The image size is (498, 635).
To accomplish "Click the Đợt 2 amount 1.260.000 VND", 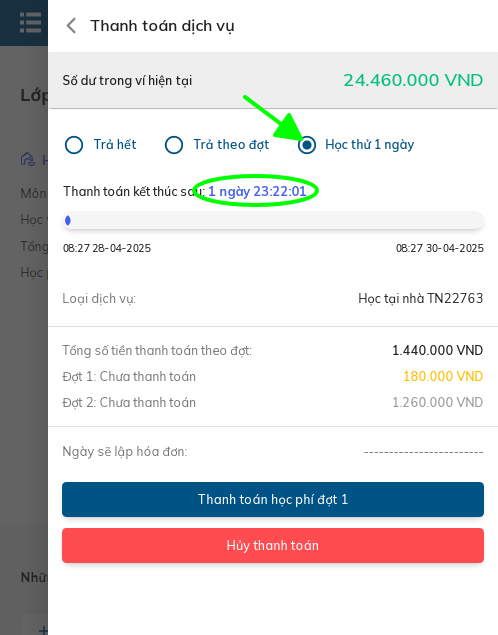I will click(x=437, y=402).
